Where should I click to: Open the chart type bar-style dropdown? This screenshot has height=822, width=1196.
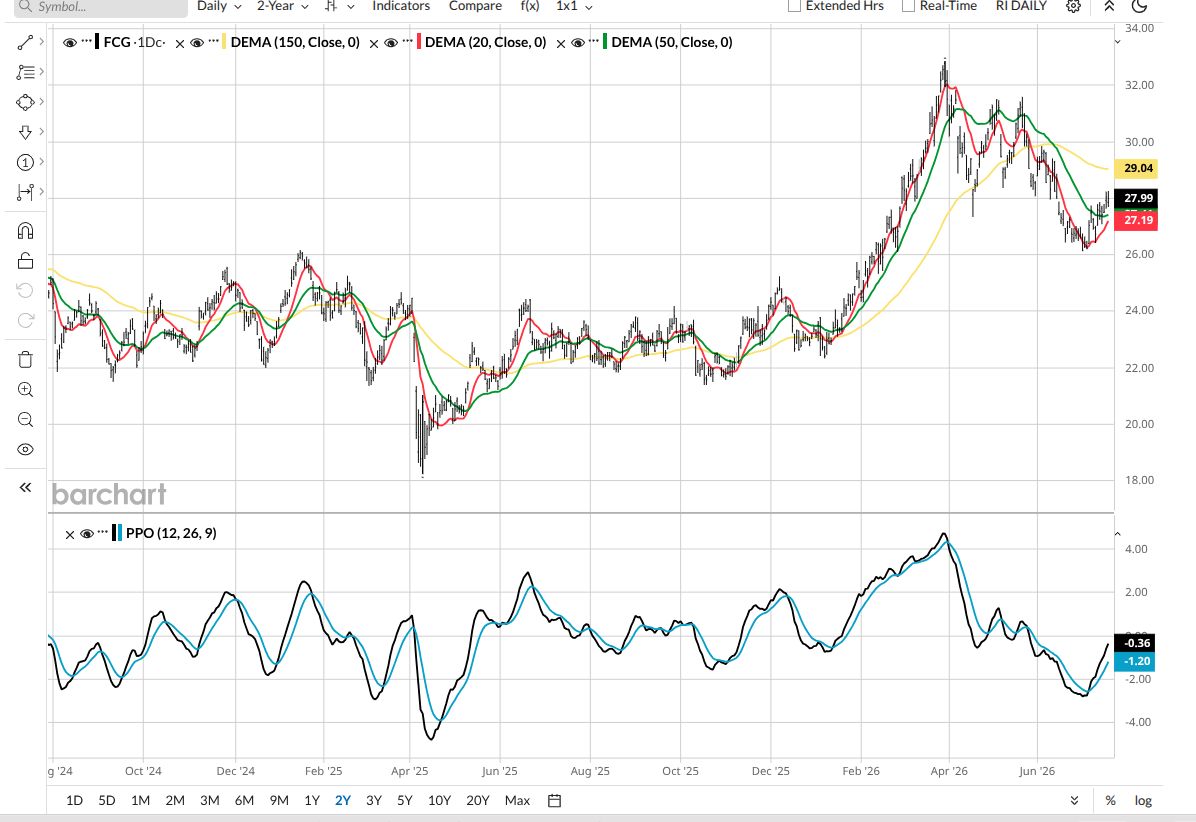pos(339,6)
